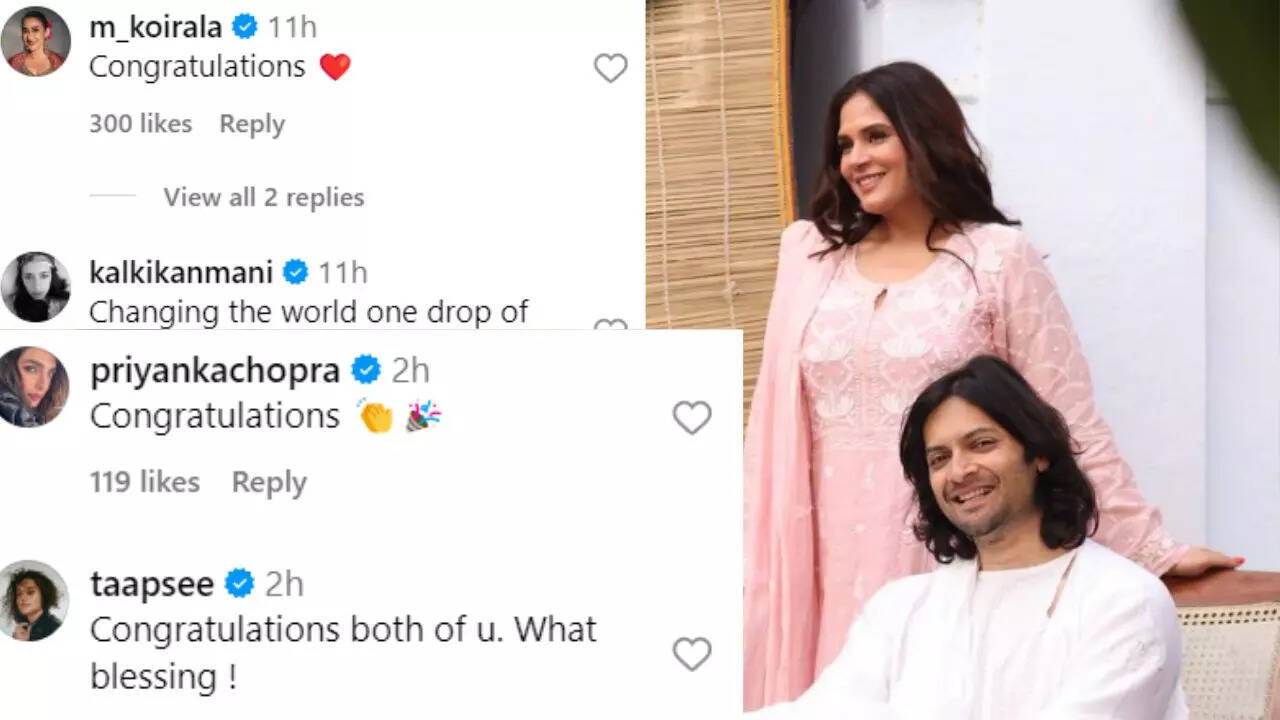1280x720 pixels.
Task: Open kalkikanmani's profile avatar
Action: 35,287
